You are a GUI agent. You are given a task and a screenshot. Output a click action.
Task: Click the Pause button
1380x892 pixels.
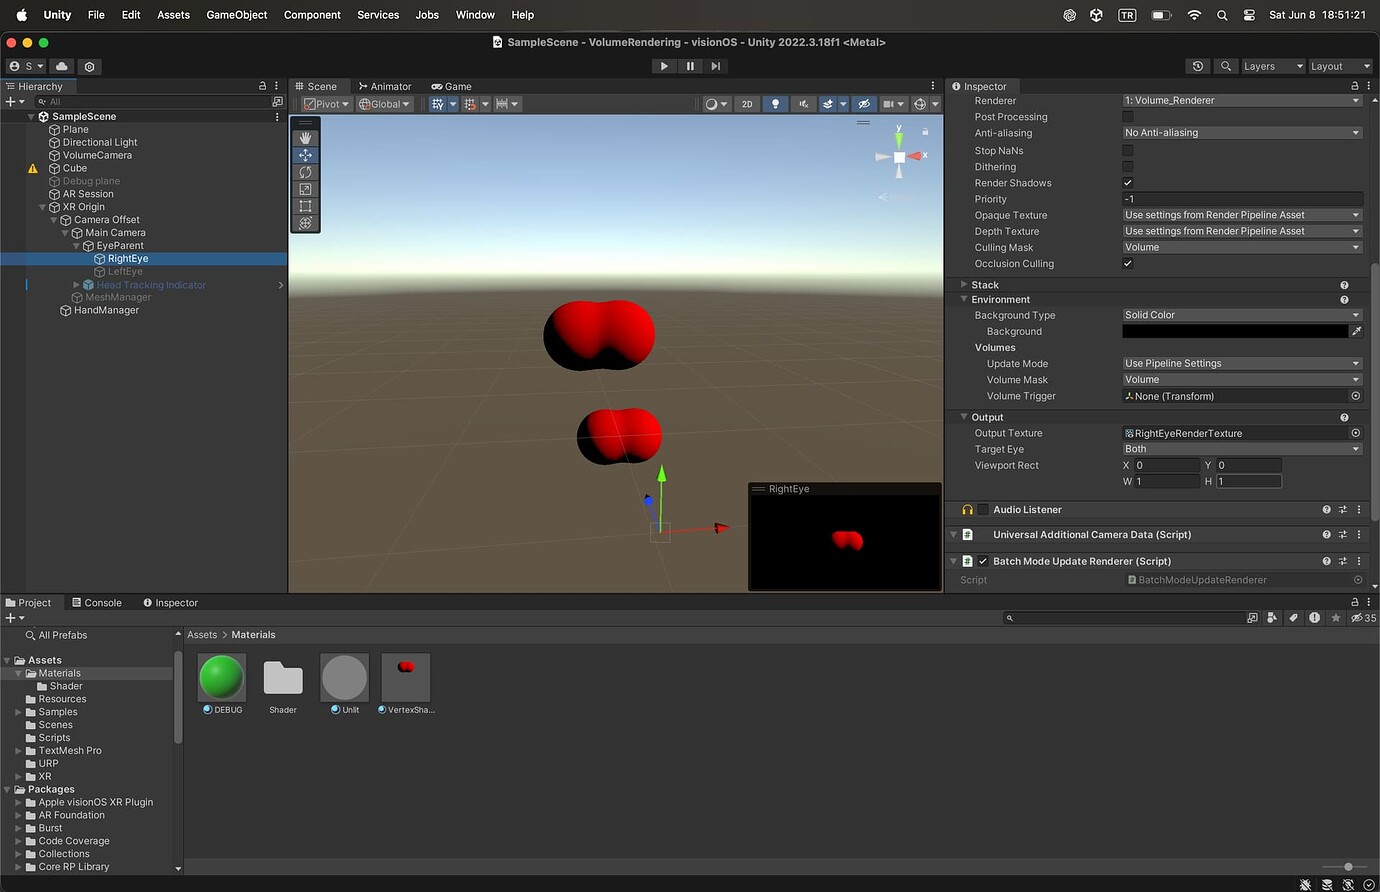pyautogui.click(x=690, y=65)
